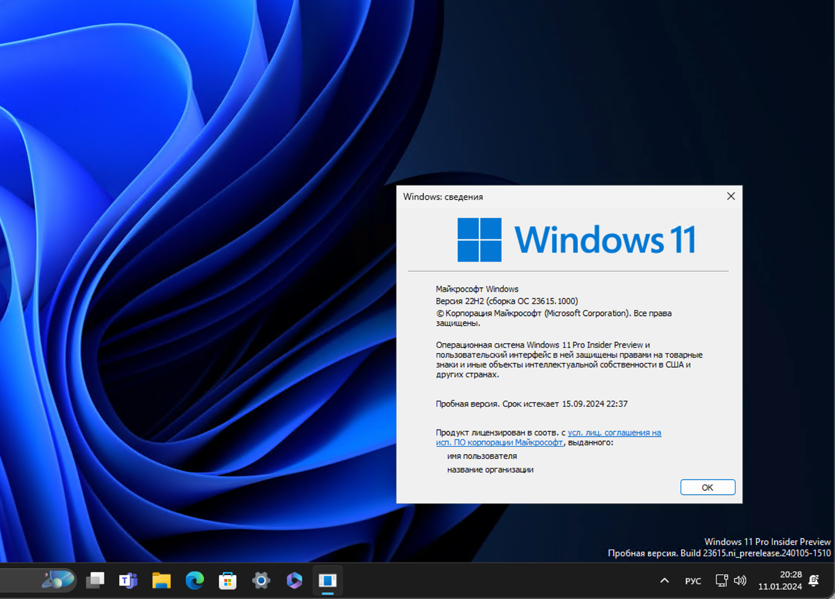Switch input language via the РУС indicator
835x599 pixels.
point(692,579)
